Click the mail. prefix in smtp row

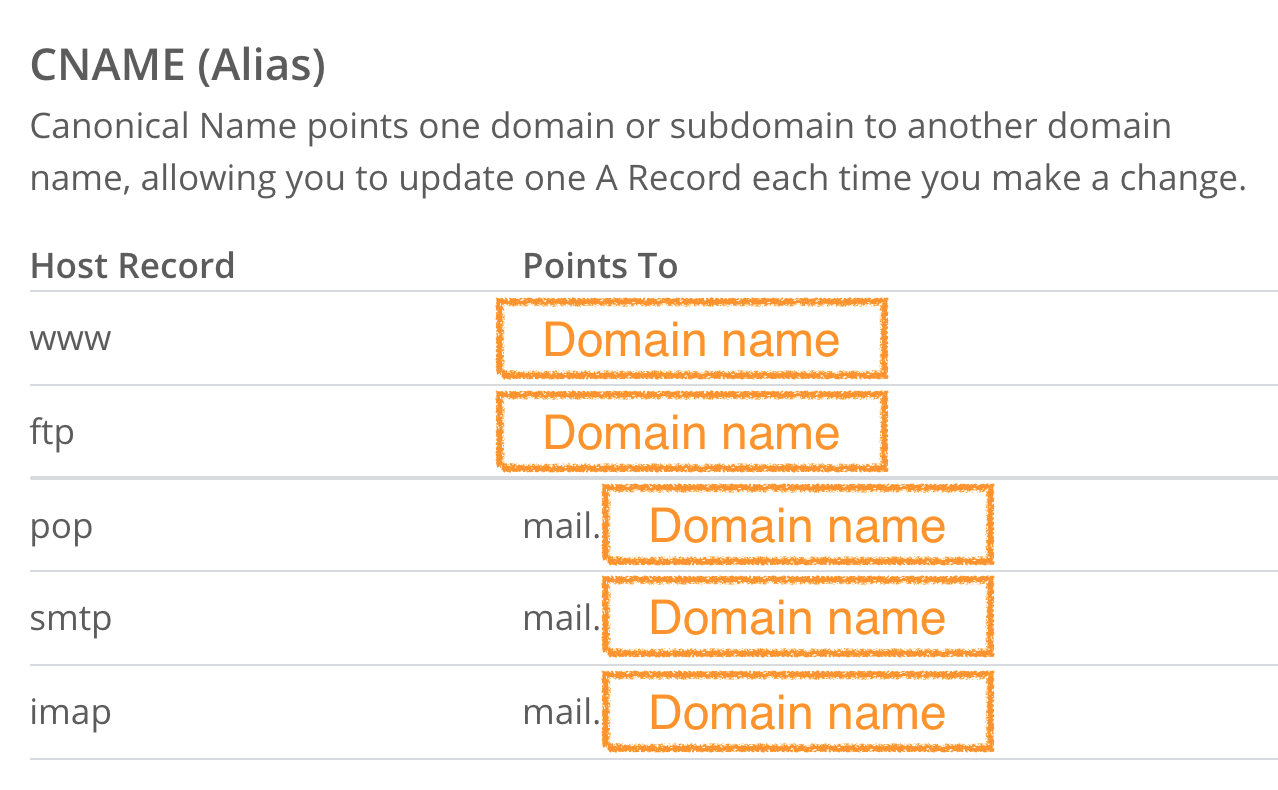(x=561, y=618)
